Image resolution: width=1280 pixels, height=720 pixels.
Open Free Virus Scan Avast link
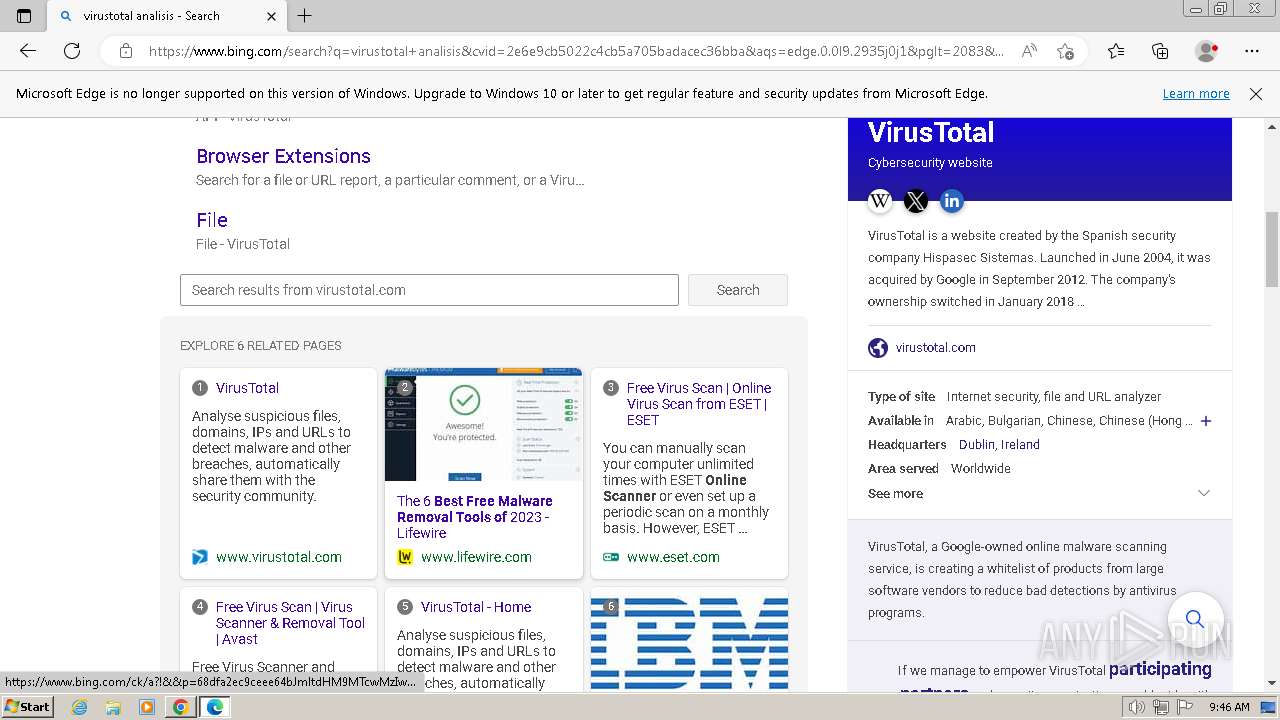coord(290,623)
